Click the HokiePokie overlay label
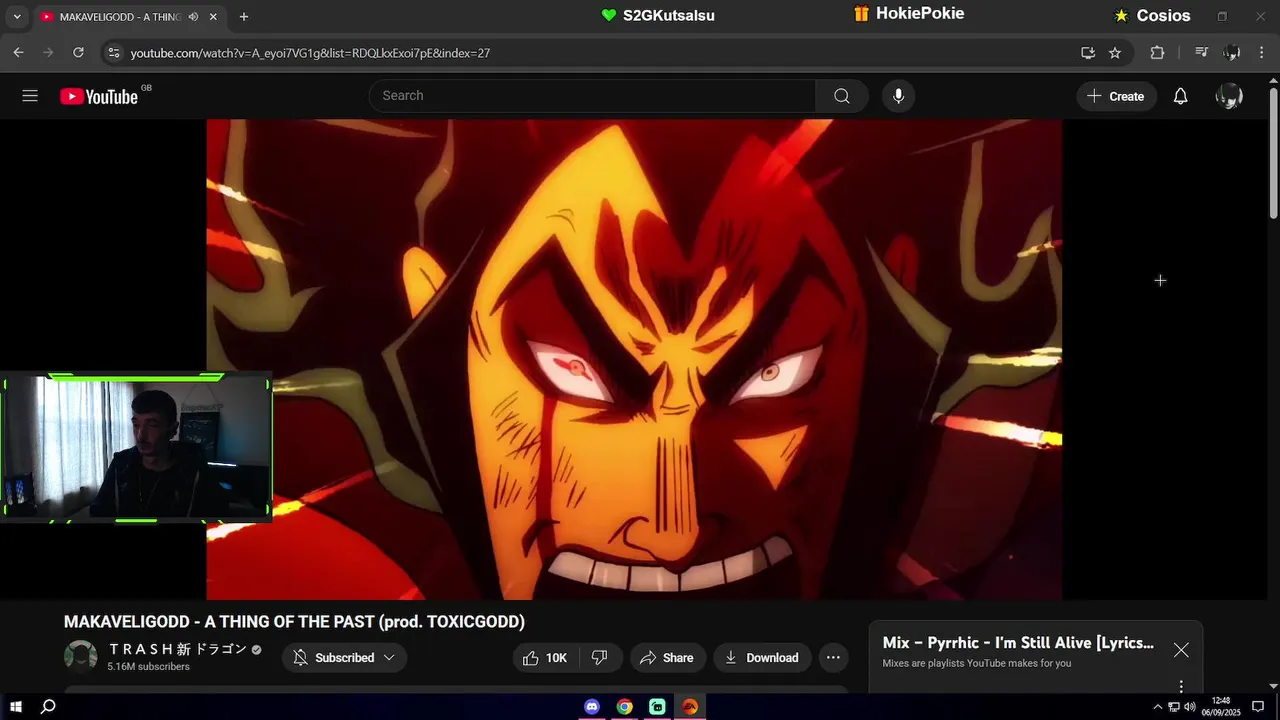Viewport: 1280px width, 720px height. [x=909, y=13]
